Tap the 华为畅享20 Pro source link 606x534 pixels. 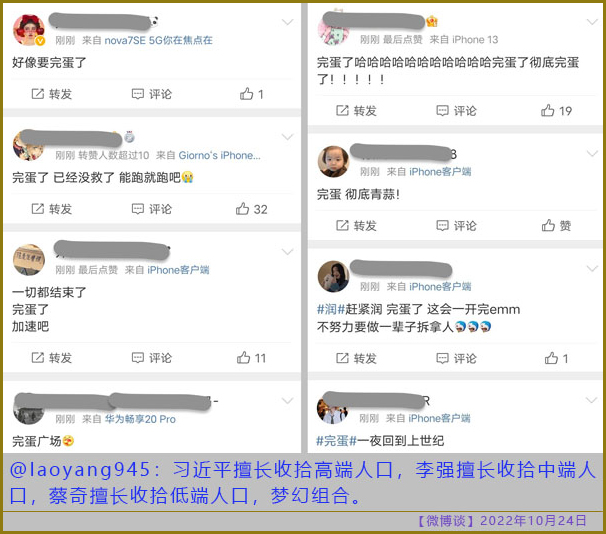(140, 419)
